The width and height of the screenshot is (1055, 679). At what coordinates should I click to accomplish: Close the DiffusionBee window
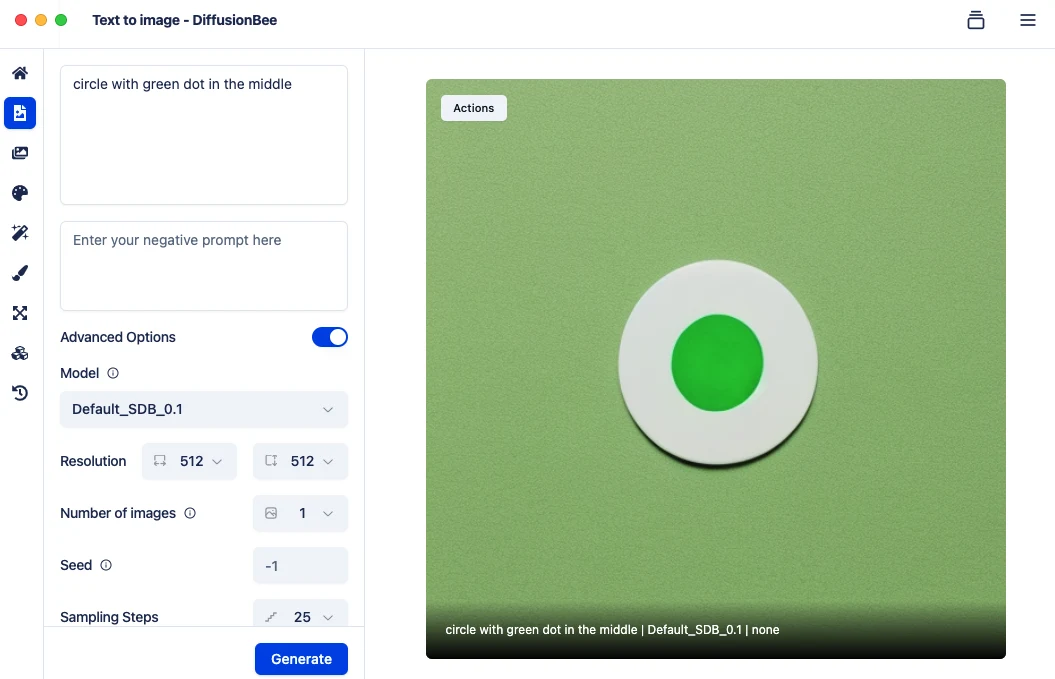click(21, 20)
